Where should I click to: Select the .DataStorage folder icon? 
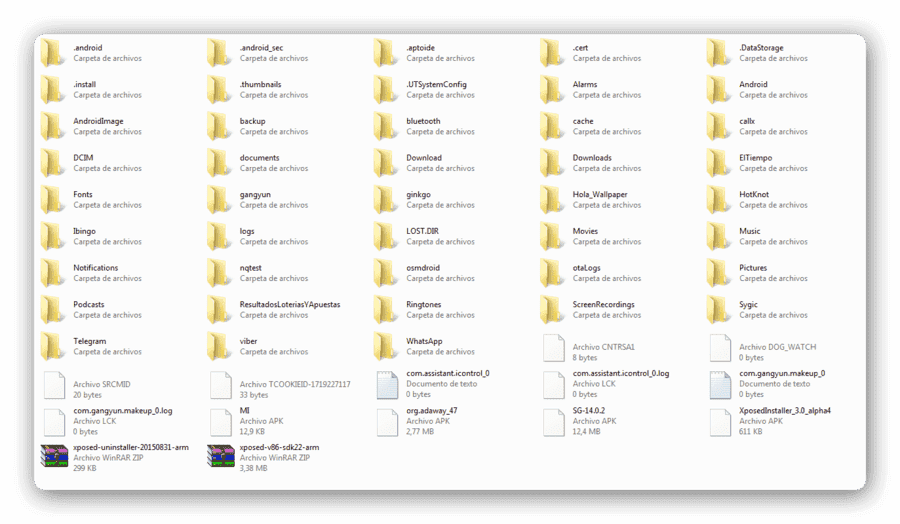coord(719,53)
